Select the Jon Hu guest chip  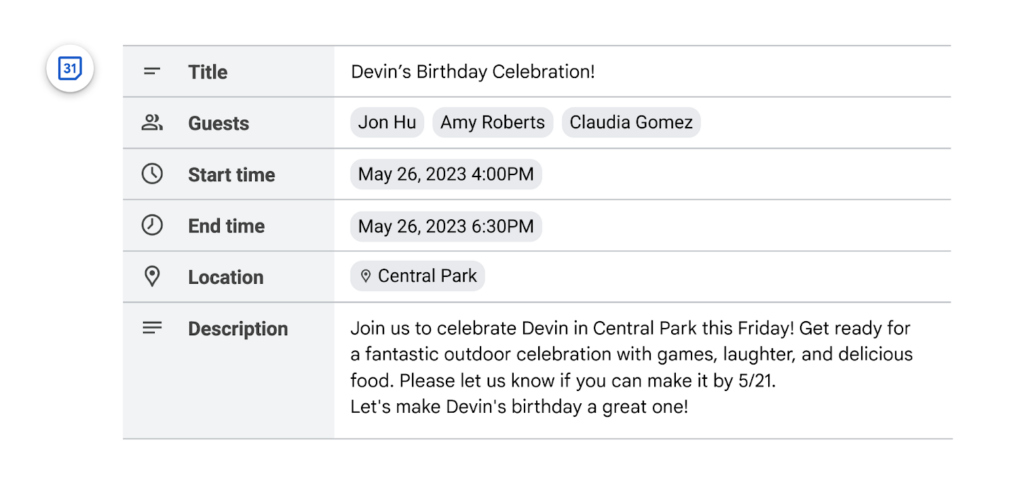[387, 123]
